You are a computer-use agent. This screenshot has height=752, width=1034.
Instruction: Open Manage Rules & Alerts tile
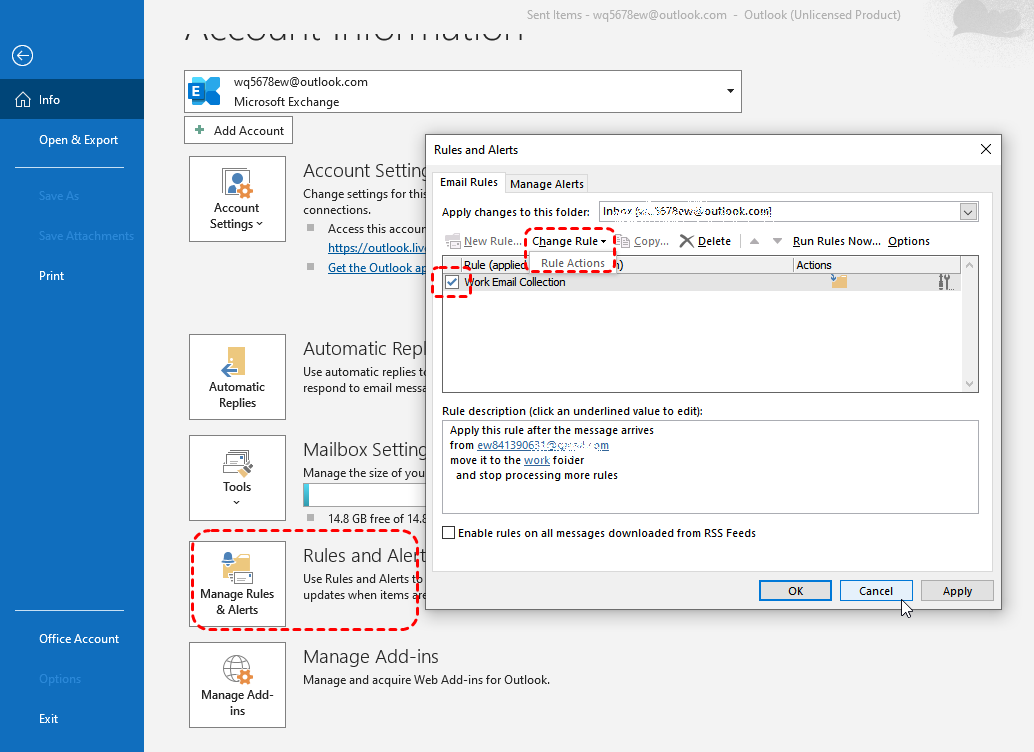click(x=237, y=584)
